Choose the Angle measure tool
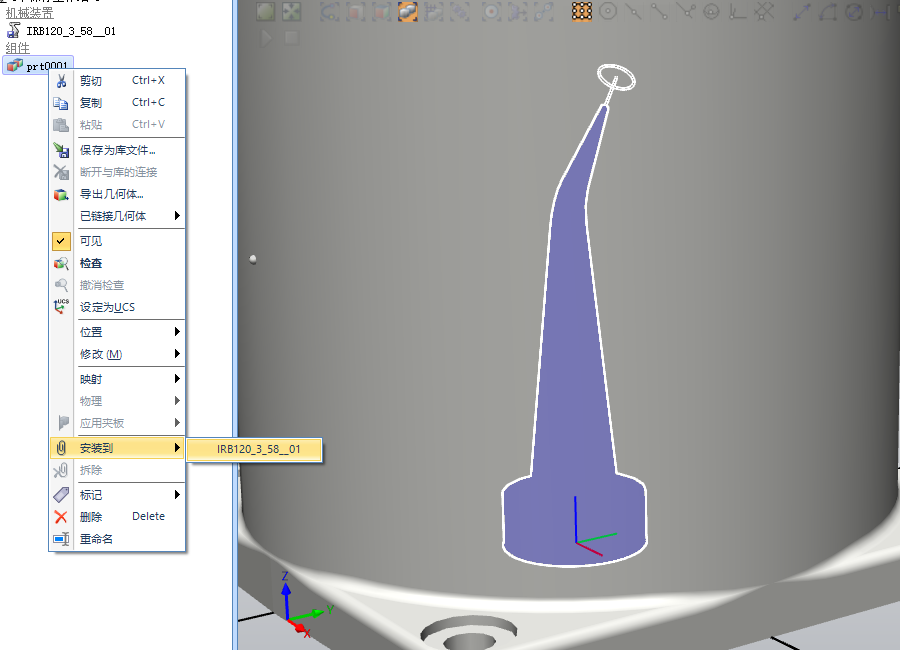Viewport: 900px width, 650px height. 828,11
